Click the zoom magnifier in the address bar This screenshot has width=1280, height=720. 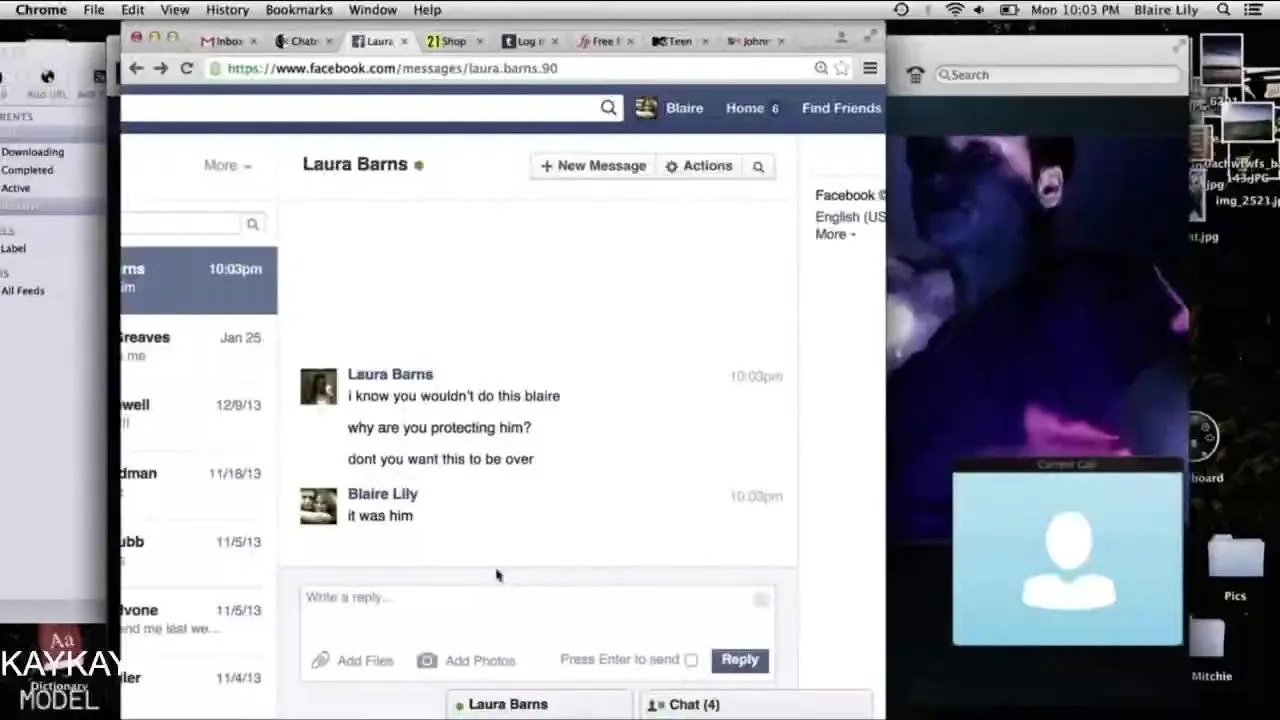821,68
